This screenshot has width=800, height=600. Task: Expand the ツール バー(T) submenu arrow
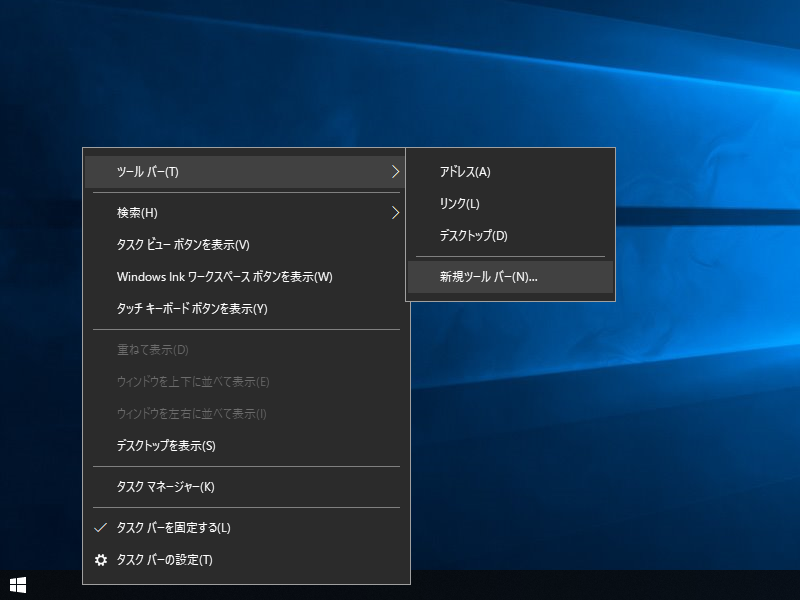click(x=395, y=172)
